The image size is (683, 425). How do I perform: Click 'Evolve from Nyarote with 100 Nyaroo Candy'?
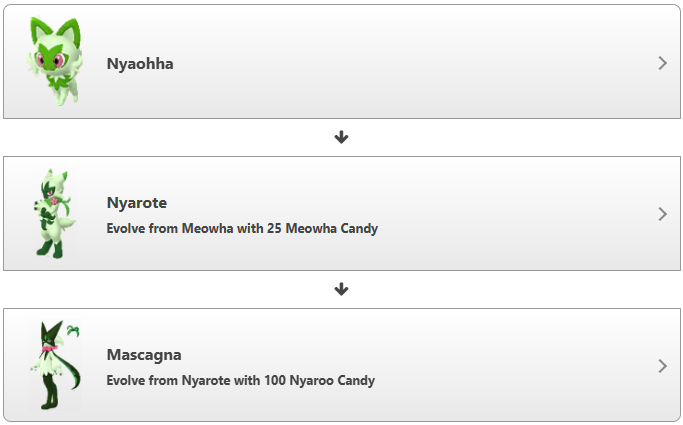[240, 381]
